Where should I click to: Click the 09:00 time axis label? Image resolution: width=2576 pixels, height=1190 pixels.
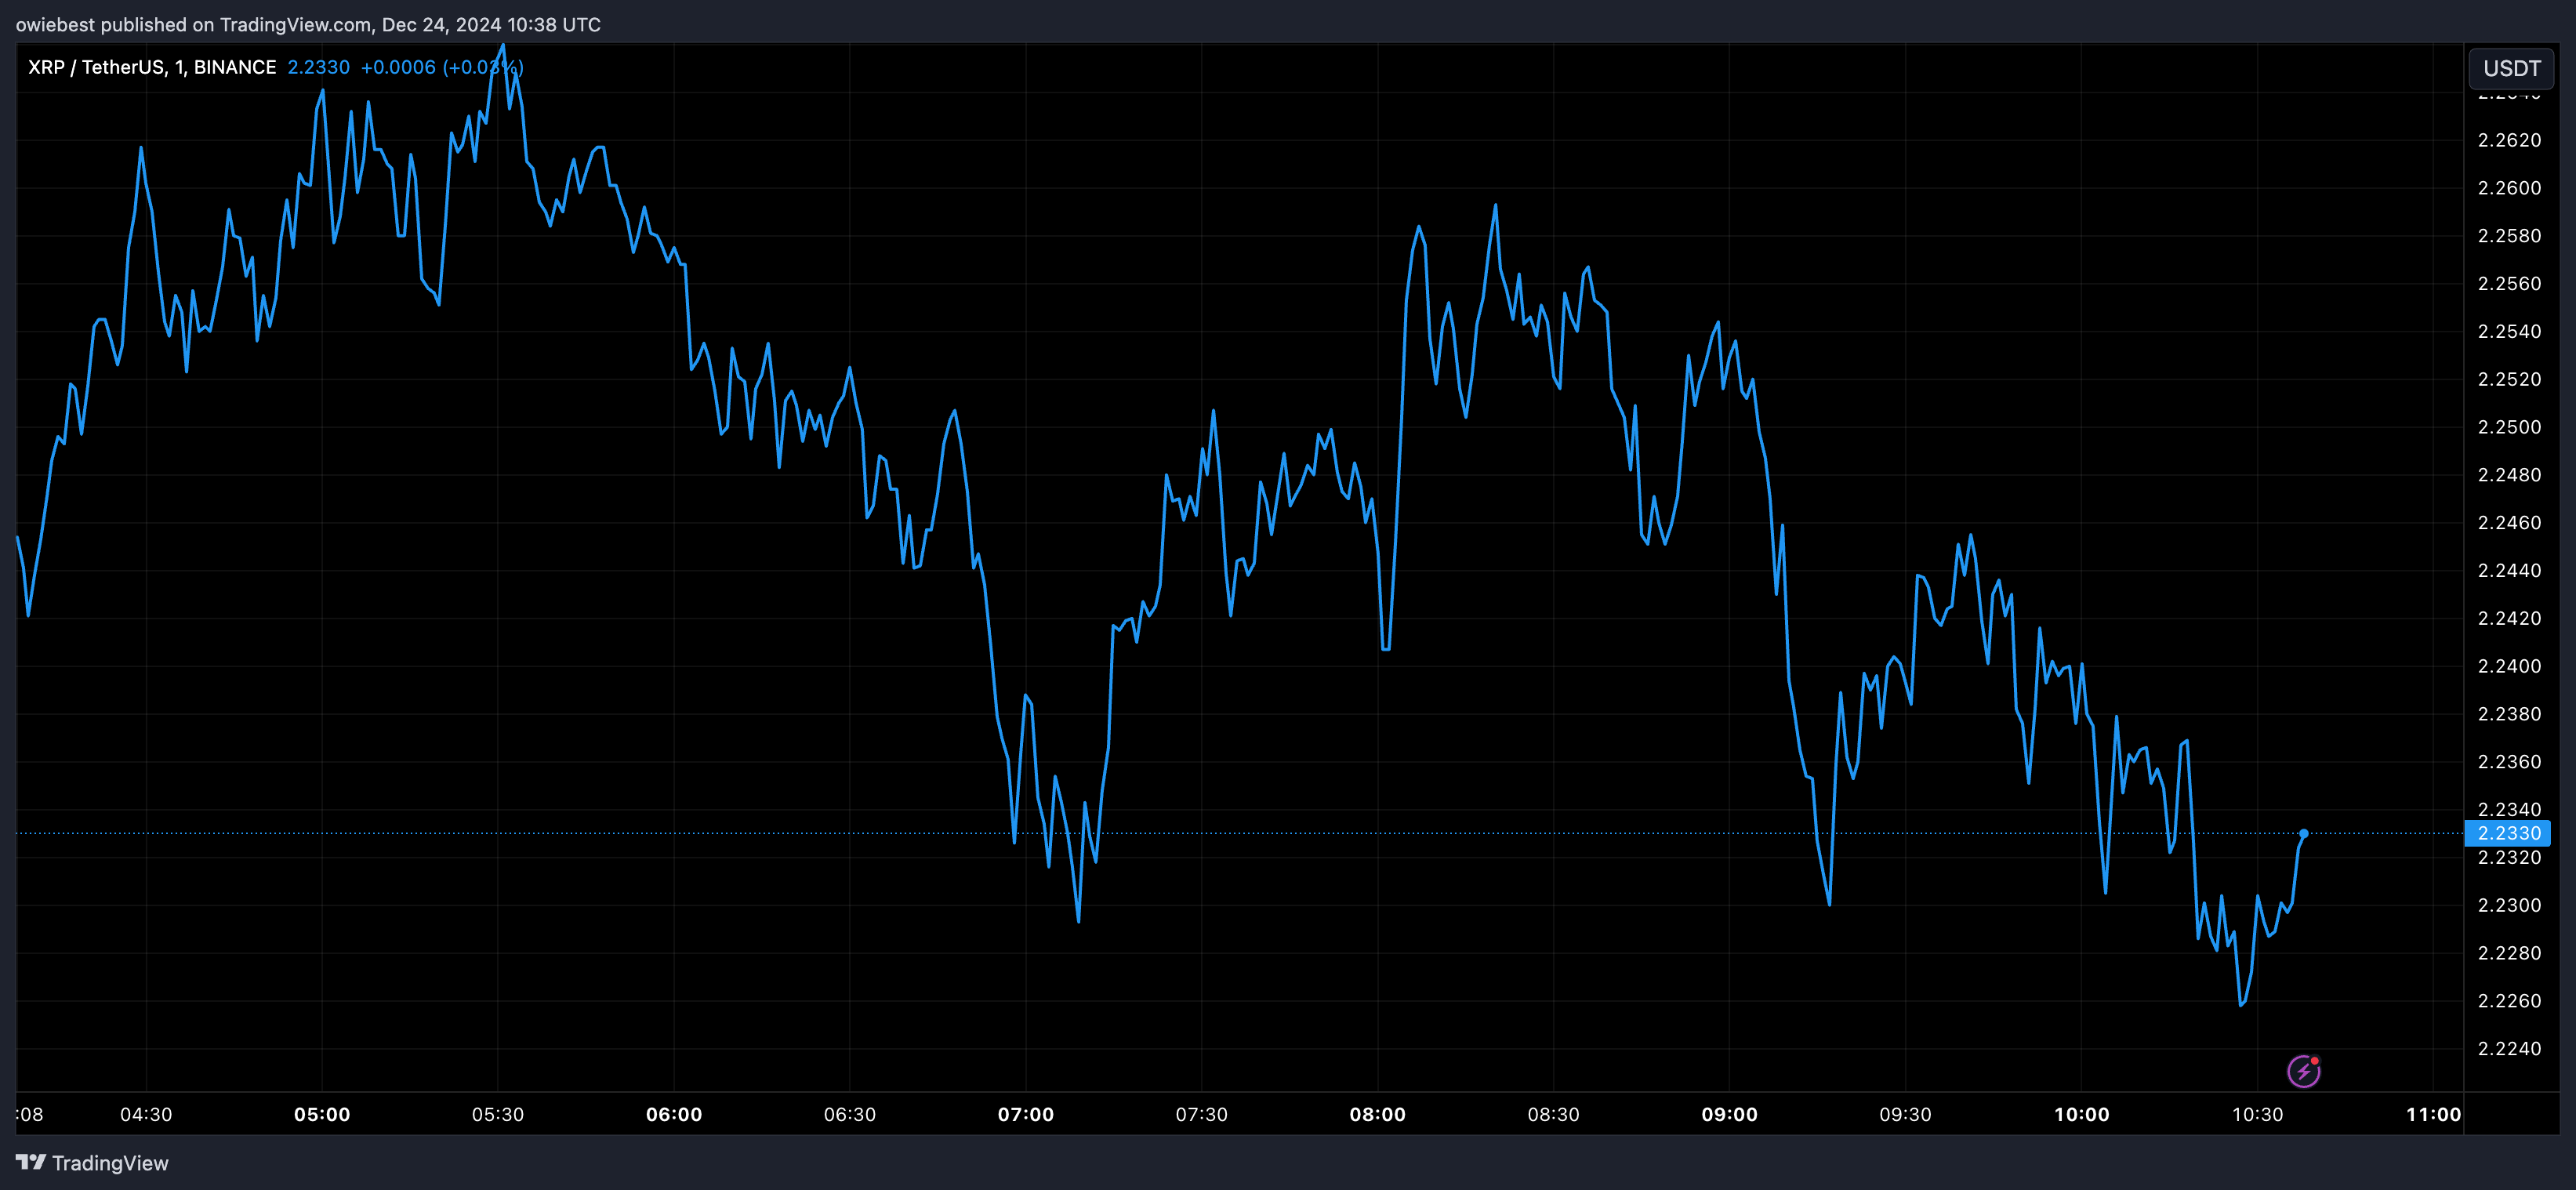[1730, 1114]
